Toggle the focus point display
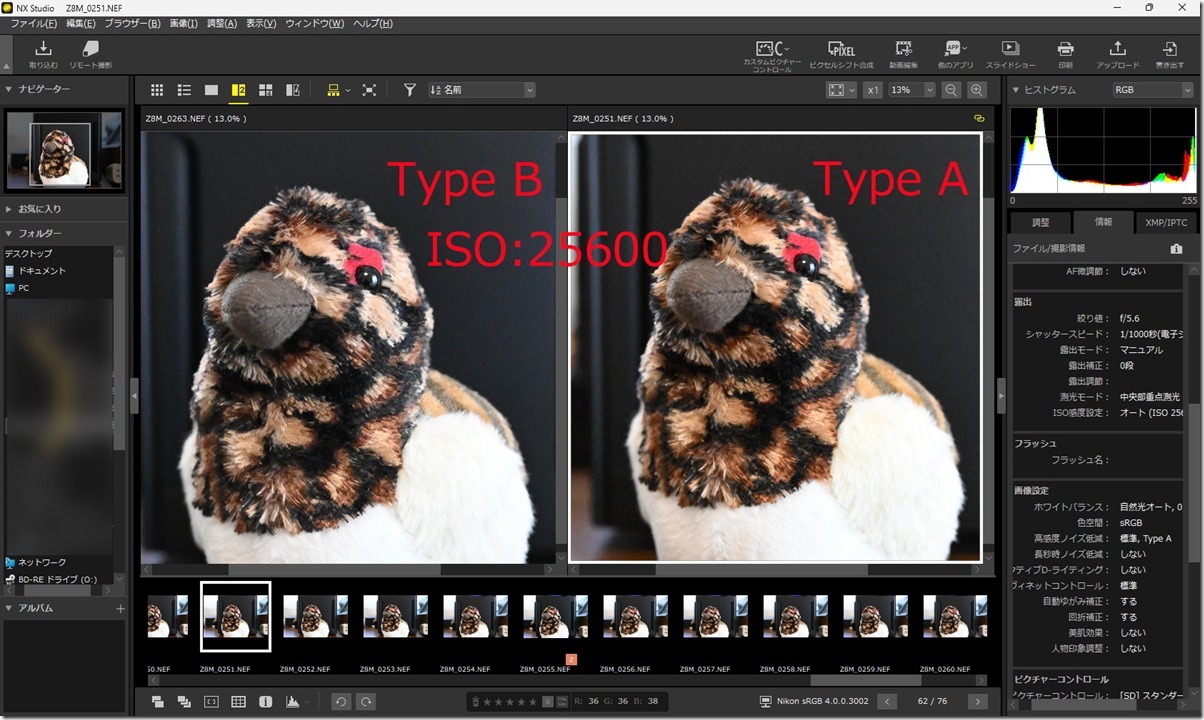 [x=211, y=702]
